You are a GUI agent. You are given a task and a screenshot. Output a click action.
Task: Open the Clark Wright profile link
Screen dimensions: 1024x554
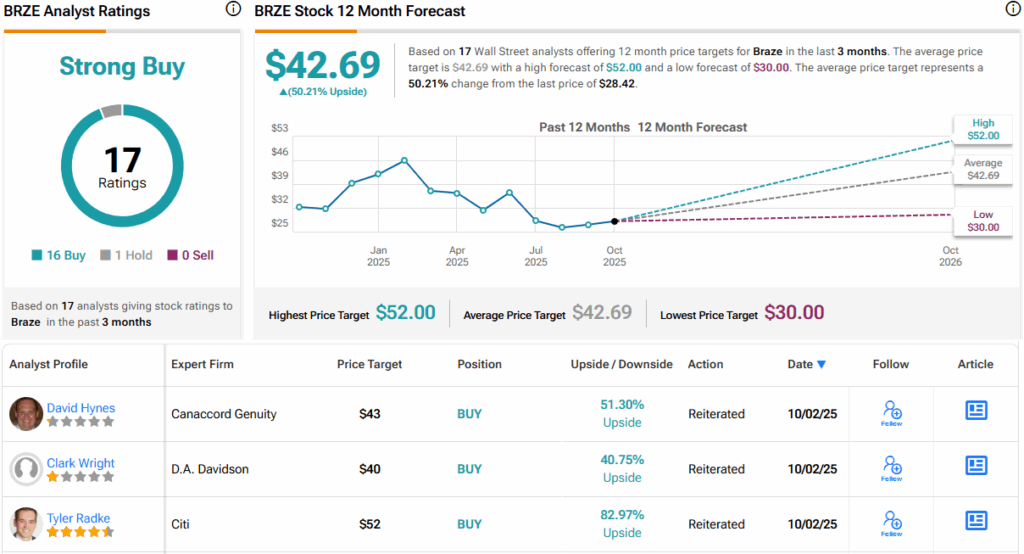pyautogui.click(x=81, y=463)
